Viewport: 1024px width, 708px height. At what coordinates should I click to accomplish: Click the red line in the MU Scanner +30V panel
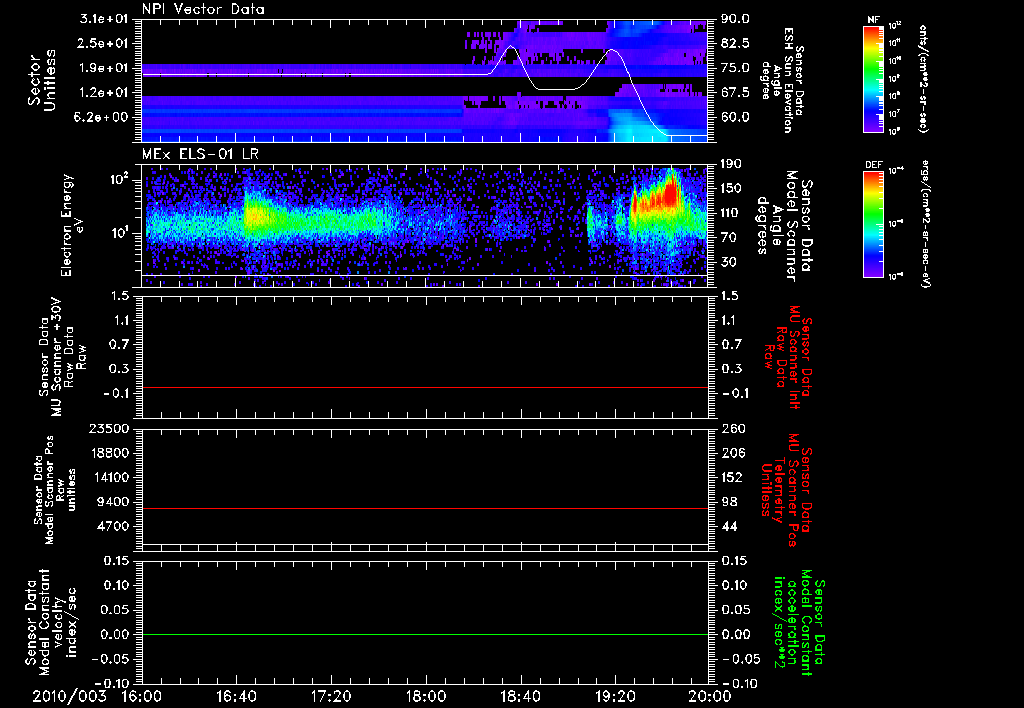(x=425, y=387)
